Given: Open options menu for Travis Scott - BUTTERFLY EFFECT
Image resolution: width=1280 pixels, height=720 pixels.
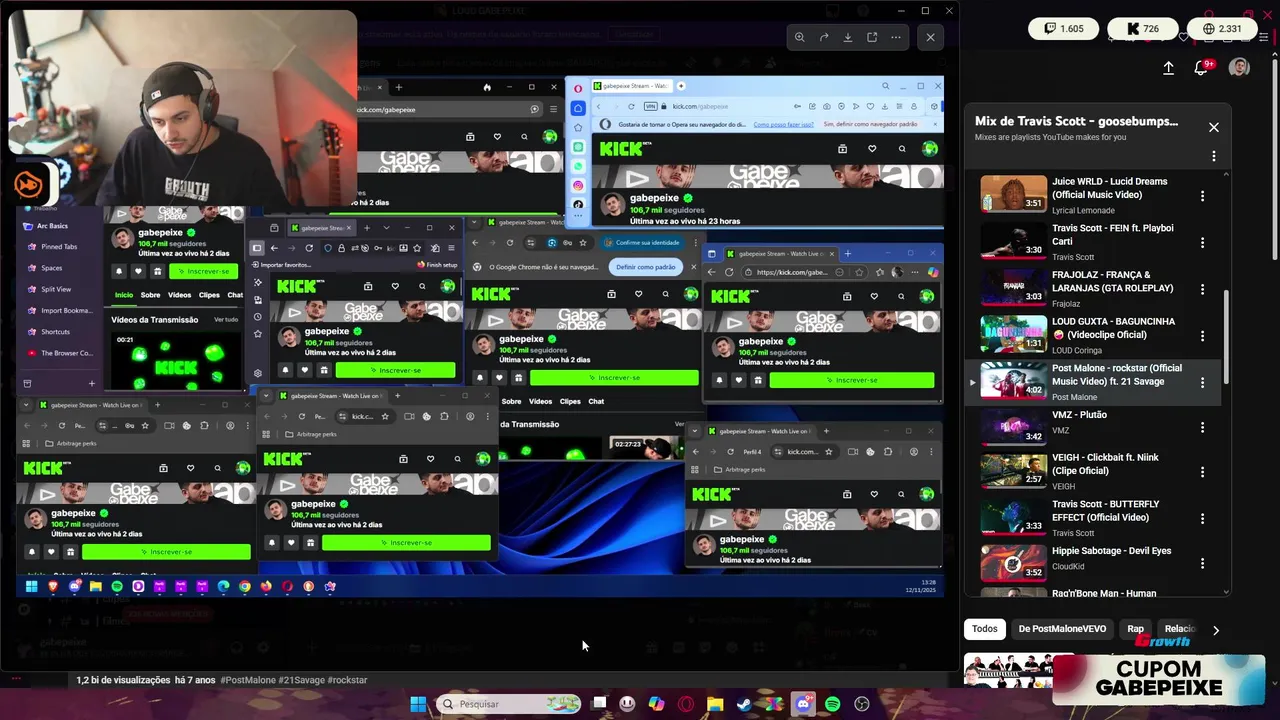Looking at the screenshot, I should click(x=1202, y=518).
